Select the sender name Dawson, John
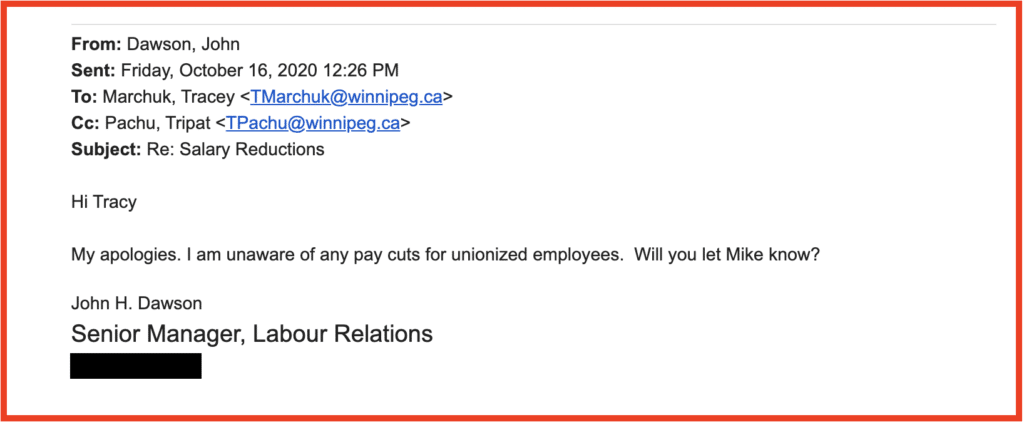1024x422 pixels. click(x=183, y=44)
